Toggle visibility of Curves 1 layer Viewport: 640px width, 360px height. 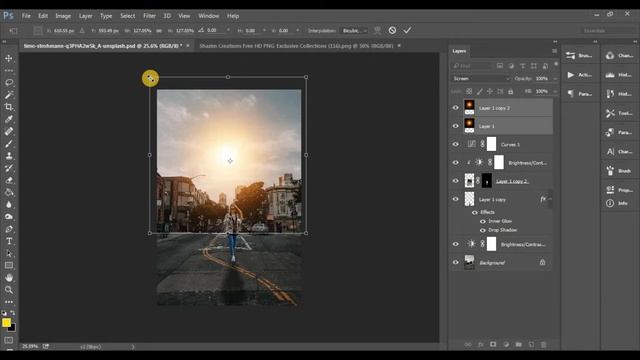click(x=456, y=144)
